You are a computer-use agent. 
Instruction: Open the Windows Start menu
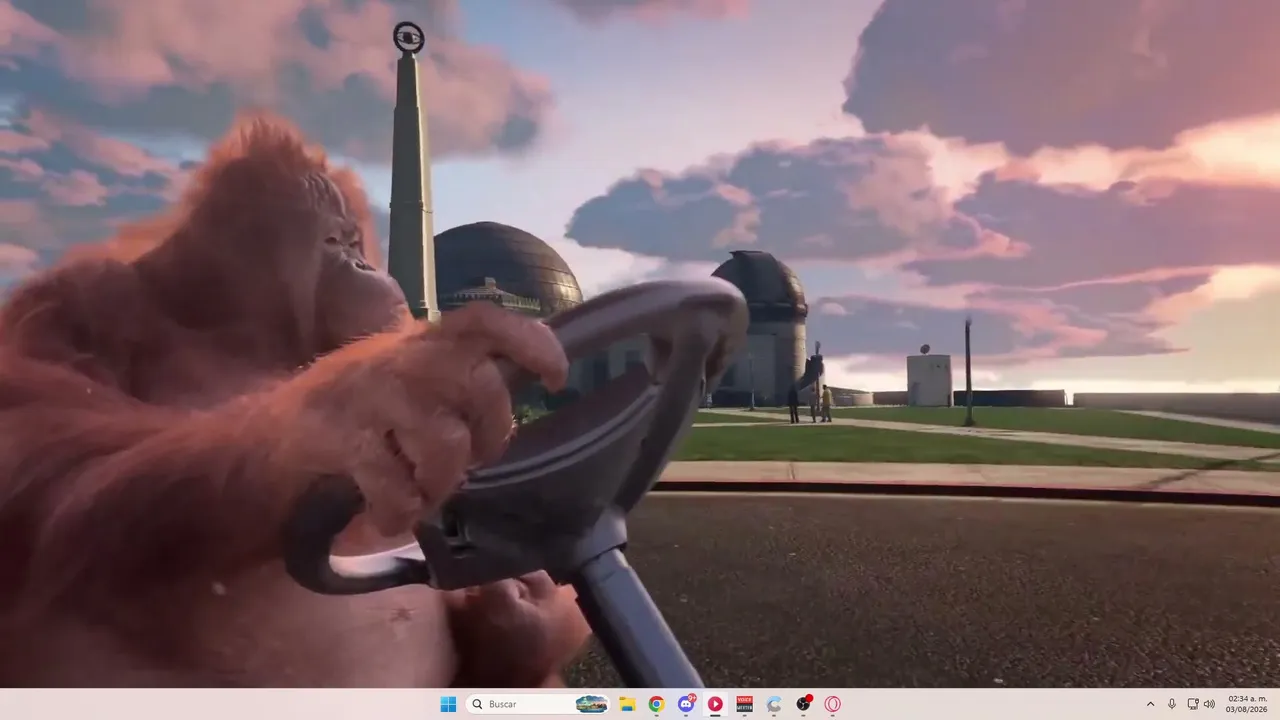pos(448,704)
